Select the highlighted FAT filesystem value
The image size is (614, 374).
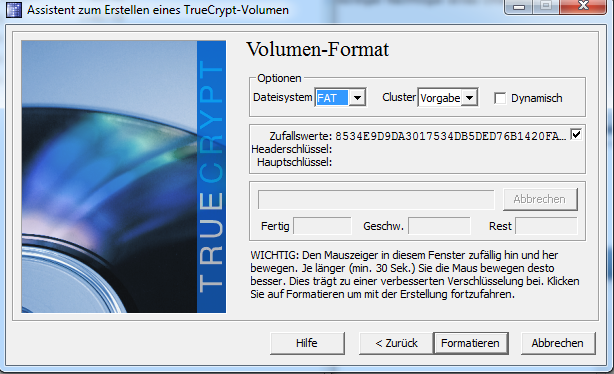pyautogui.click(x=332, y=98)
